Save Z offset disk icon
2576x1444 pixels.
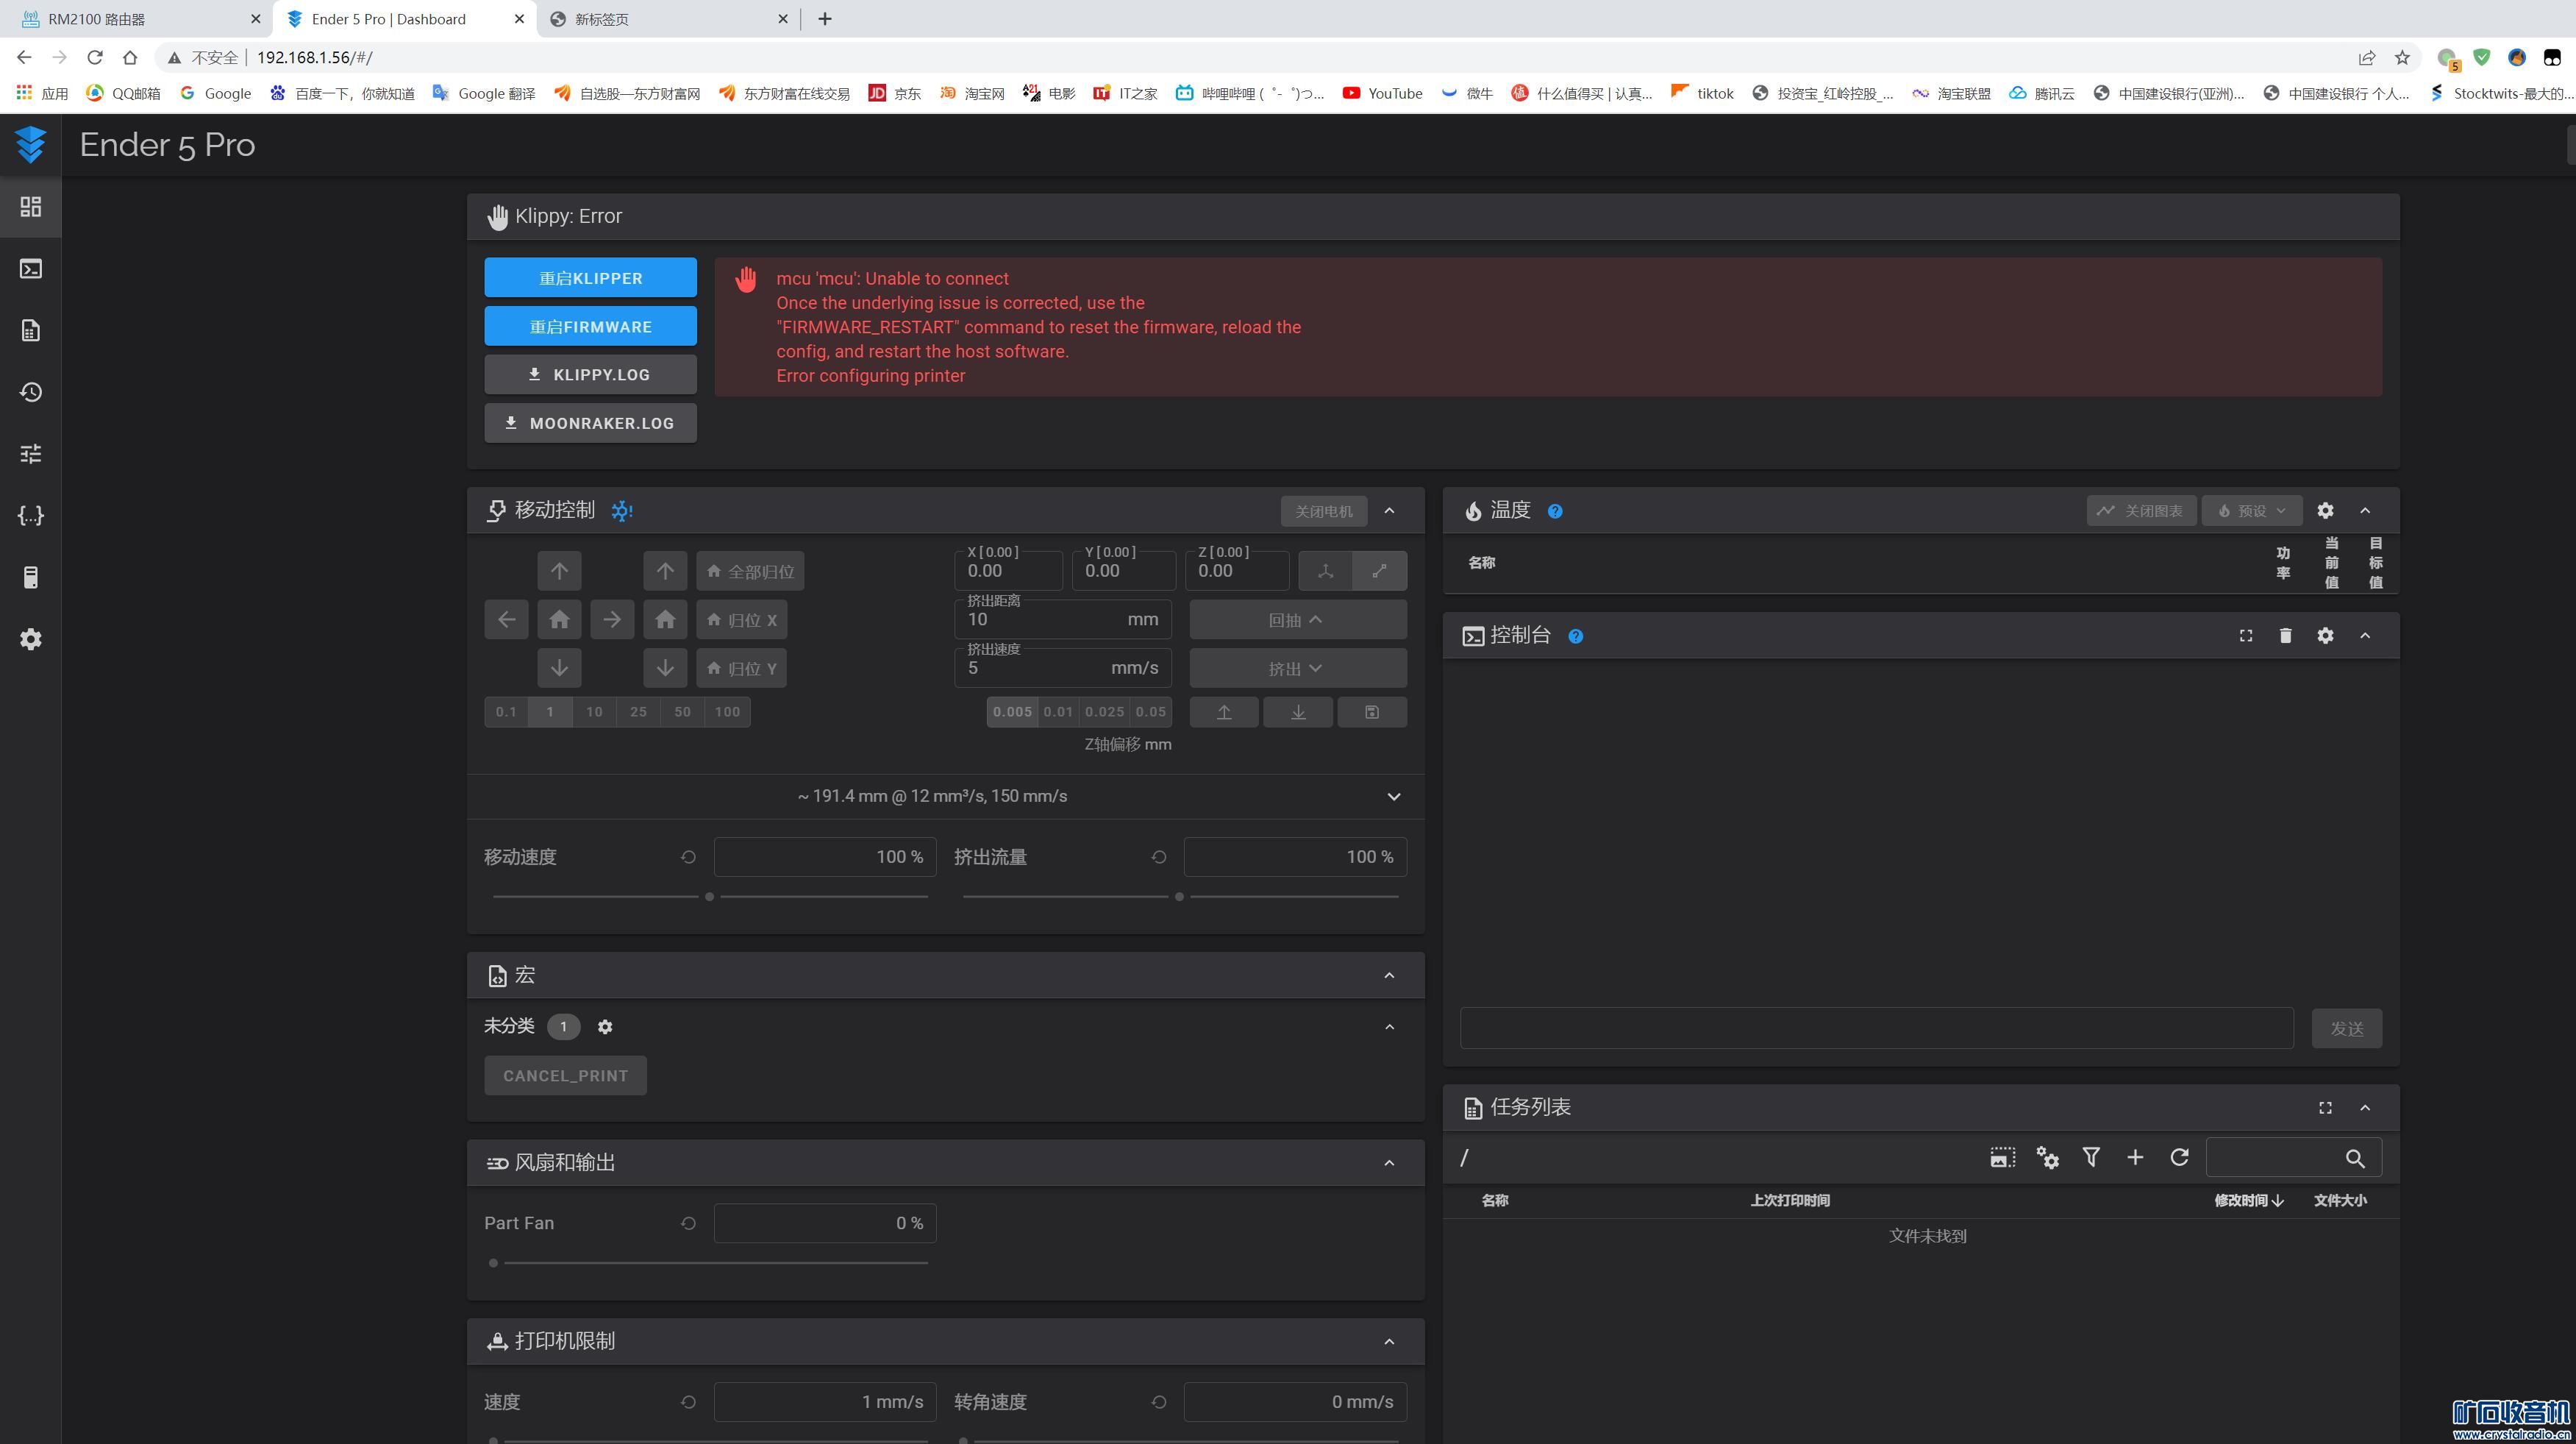[x=1372, y=712]
